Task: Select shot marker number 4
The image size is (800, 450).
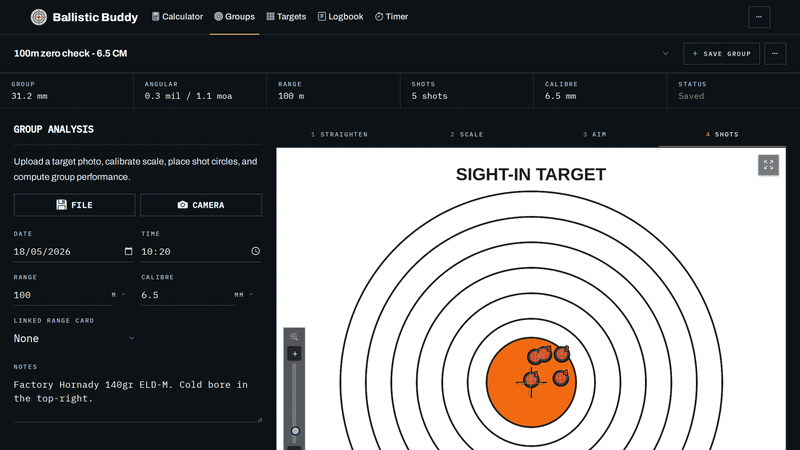Action: coord(561,378)
